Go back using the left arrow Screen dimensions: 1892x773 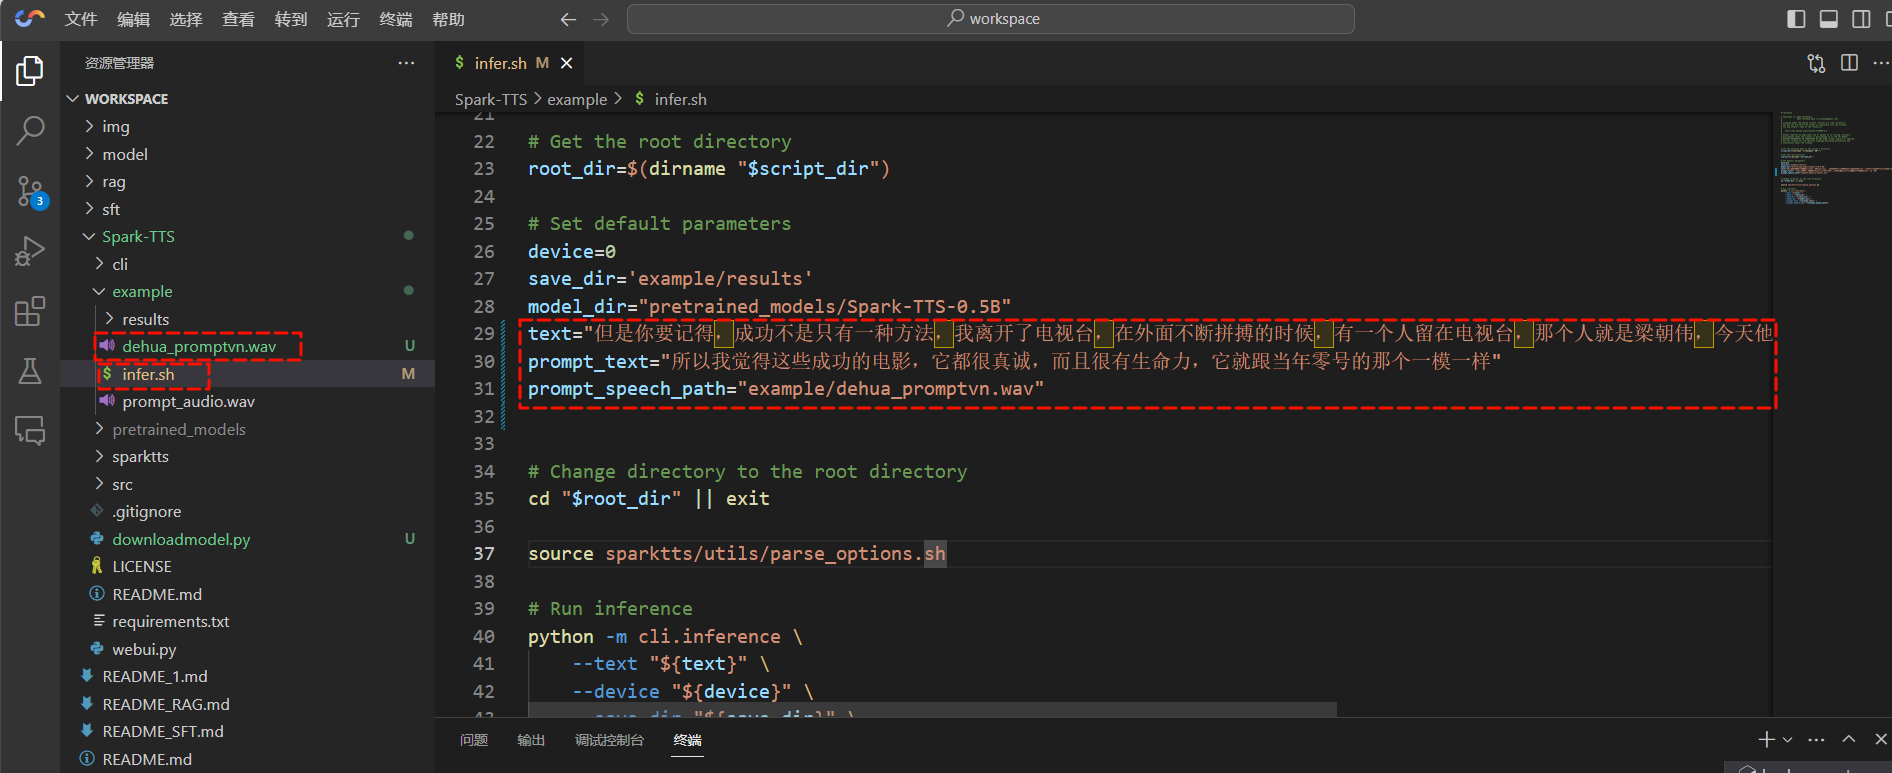[x=568, y=19]
